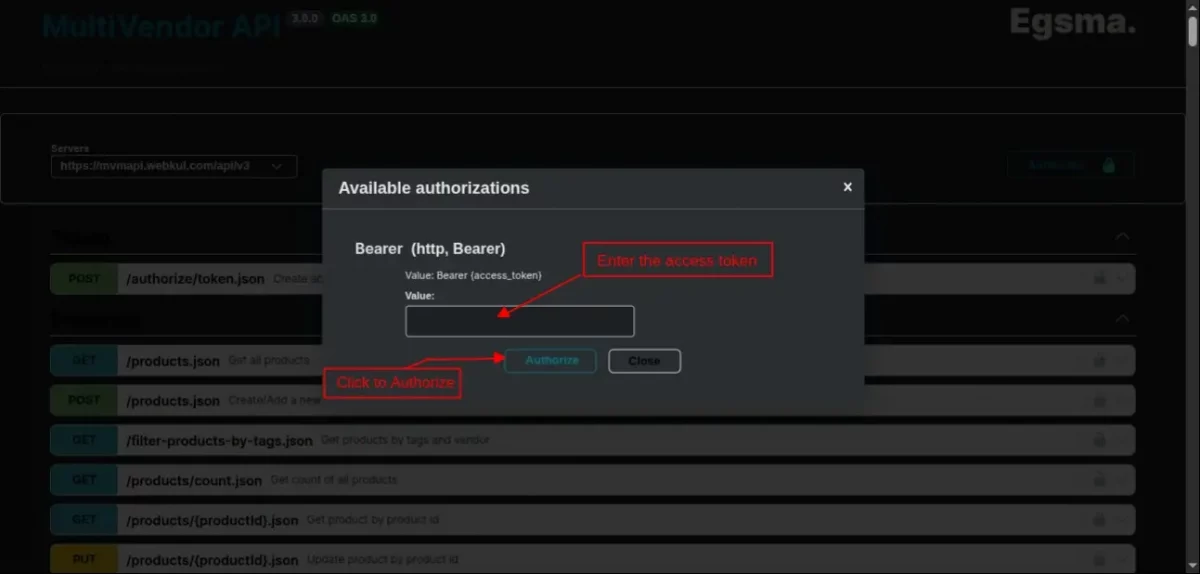Open the /filter-products-by-tags.json endpoint

219,440
